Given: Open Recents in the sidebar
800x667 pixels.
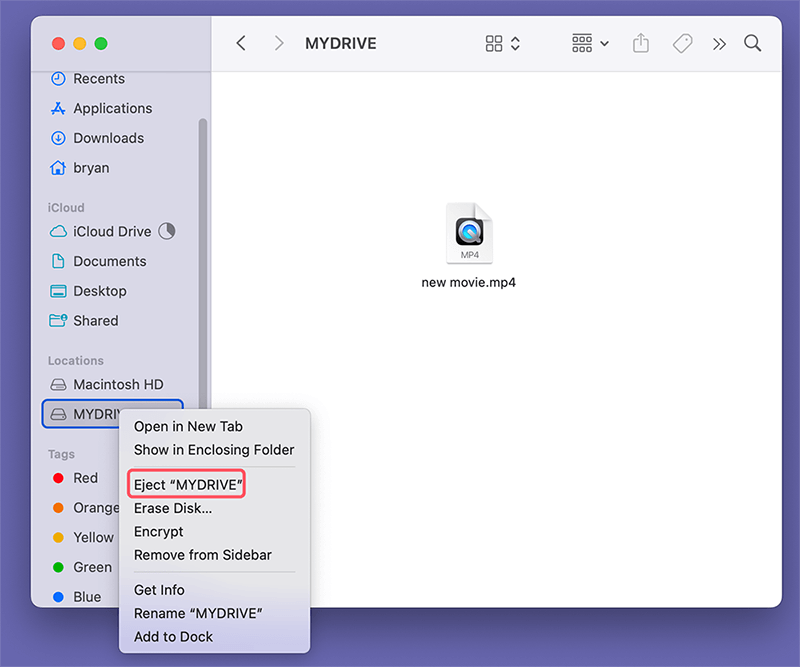Looking at the screenshot, I should click(98, 79).
